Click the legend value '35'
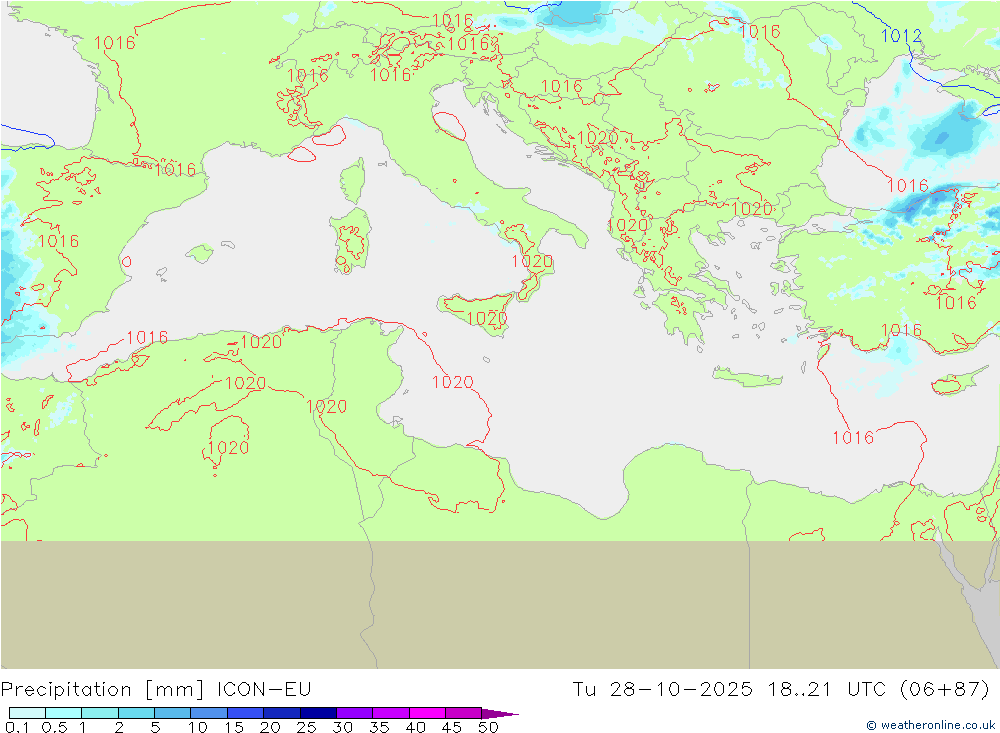The height and width of the screenshot is (733, 1000). pos(379,727)
